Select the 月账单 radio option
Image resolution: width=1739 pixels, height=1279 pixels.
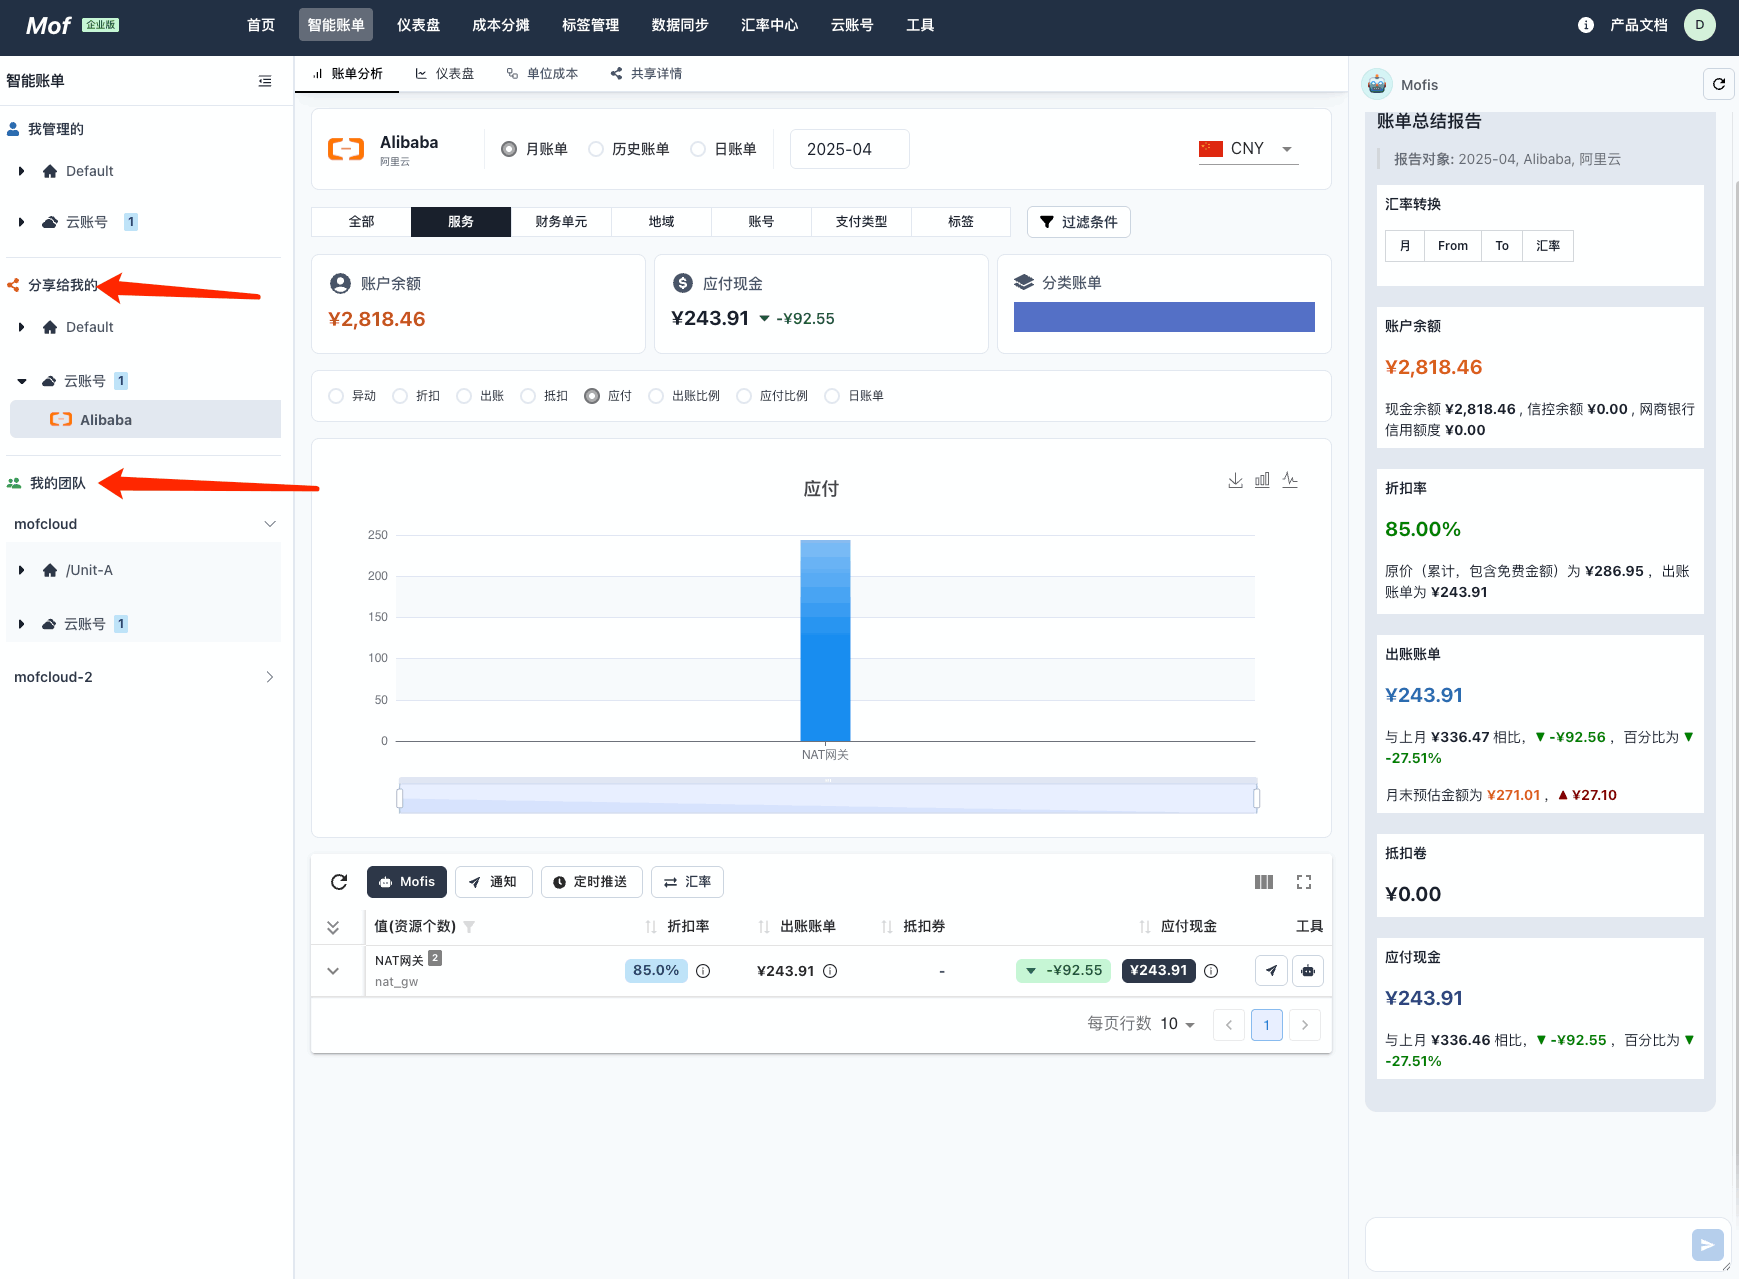(509, 149)
